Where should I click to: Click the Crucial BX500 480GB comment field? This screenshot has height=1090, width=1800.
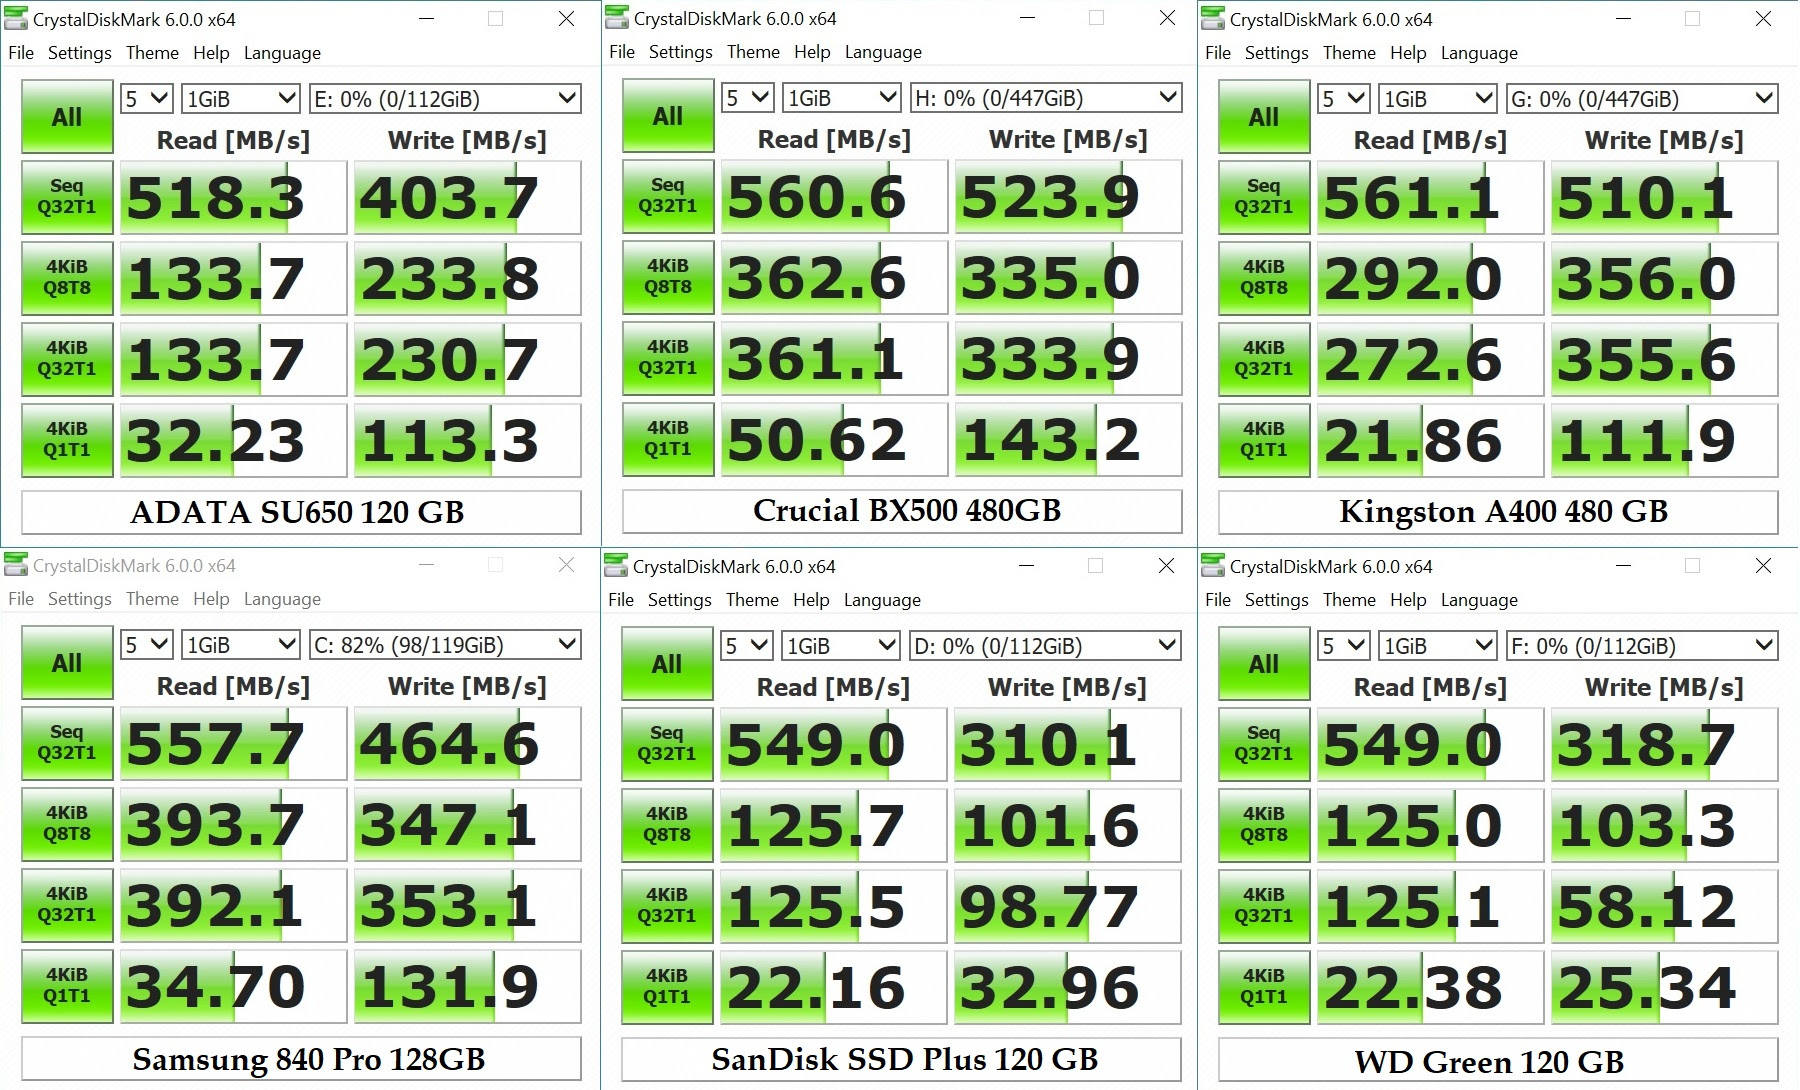(x=902, y=511)
